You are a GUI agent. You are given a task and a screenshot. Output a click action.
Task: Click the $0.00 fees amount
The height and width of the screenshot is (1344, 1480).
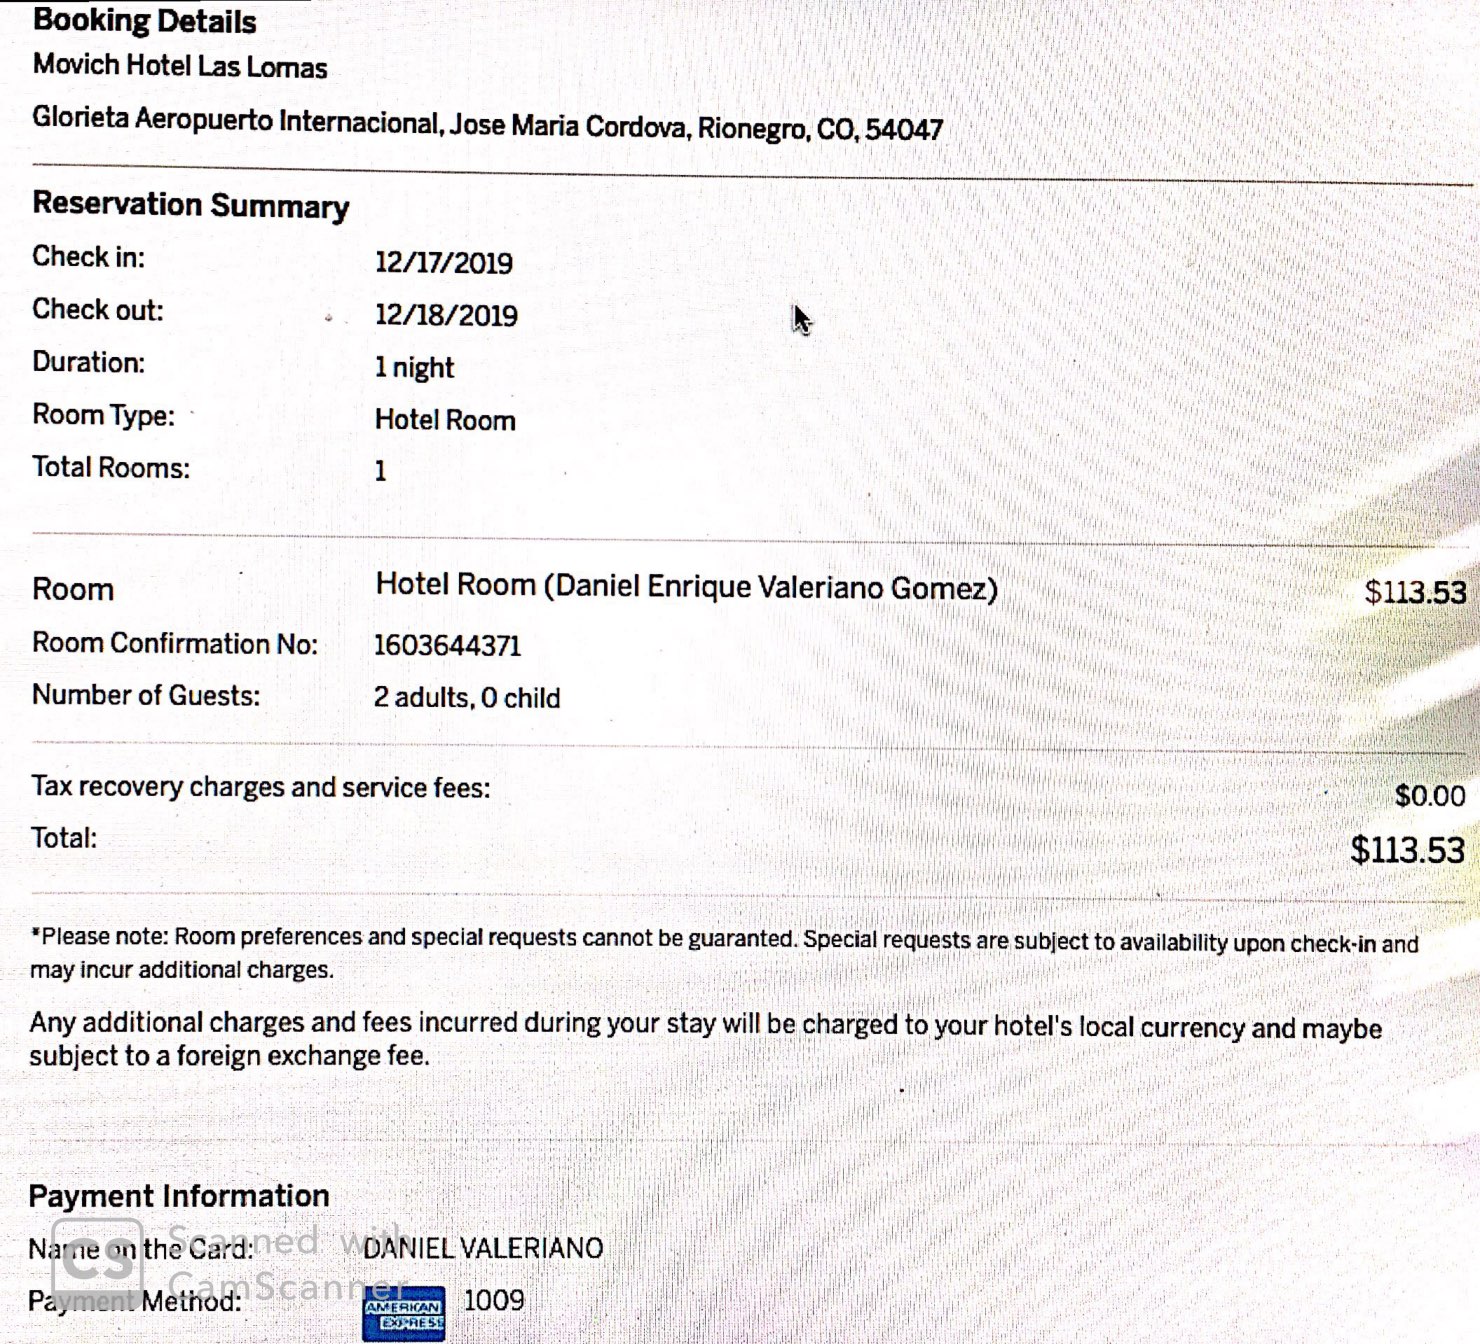(x=1430, y=796)
